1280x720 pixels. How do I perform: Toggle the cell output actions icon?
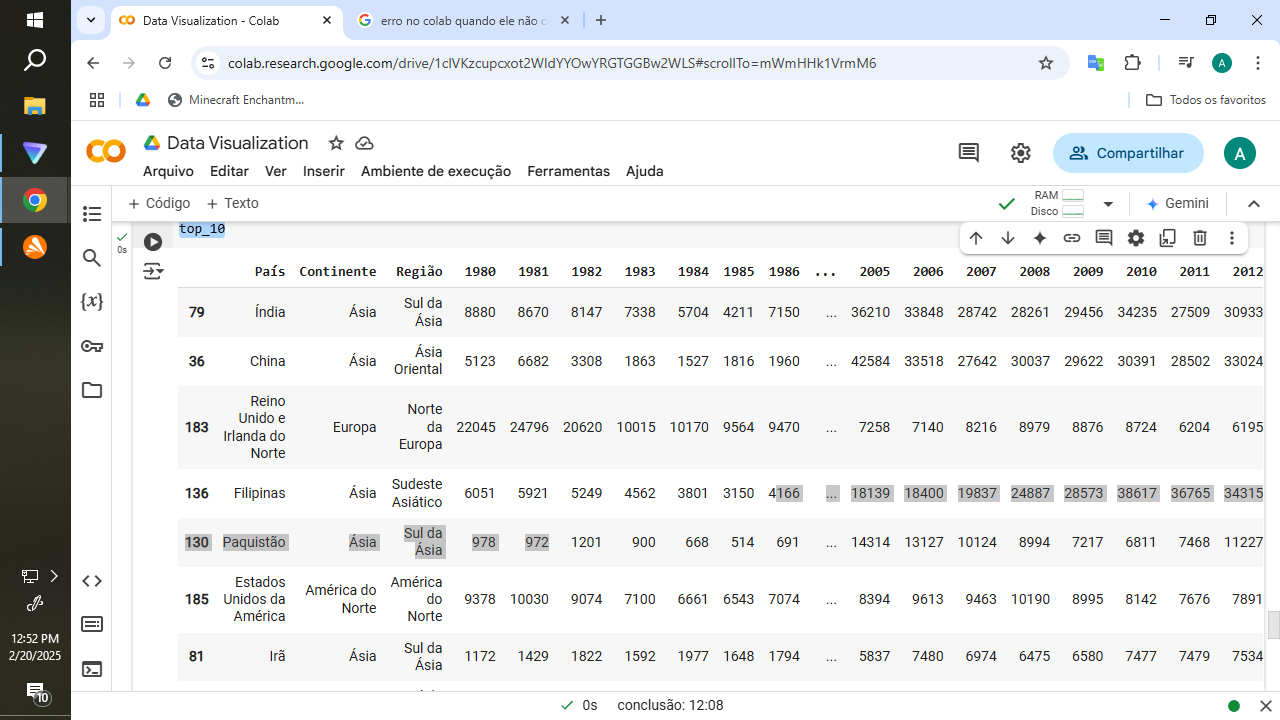tap(153, 271)
